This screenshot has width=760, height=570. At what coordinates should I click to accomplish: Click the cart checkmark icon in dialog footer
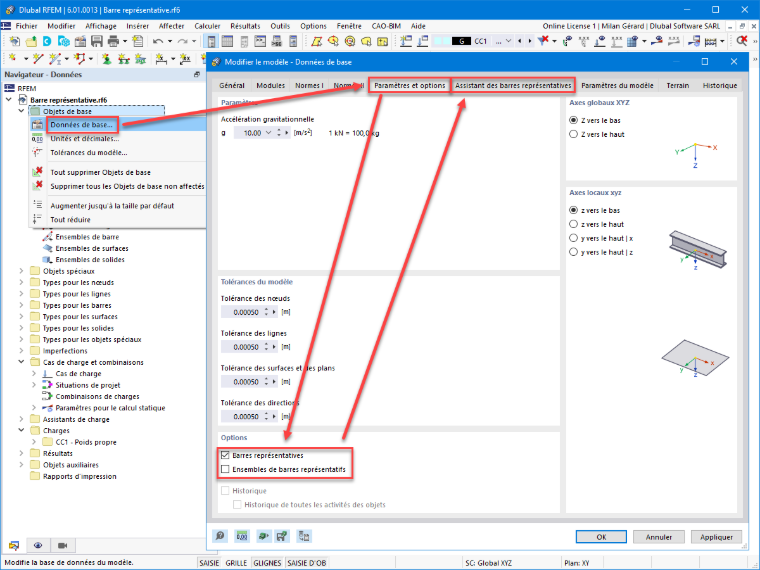[282, 536]
